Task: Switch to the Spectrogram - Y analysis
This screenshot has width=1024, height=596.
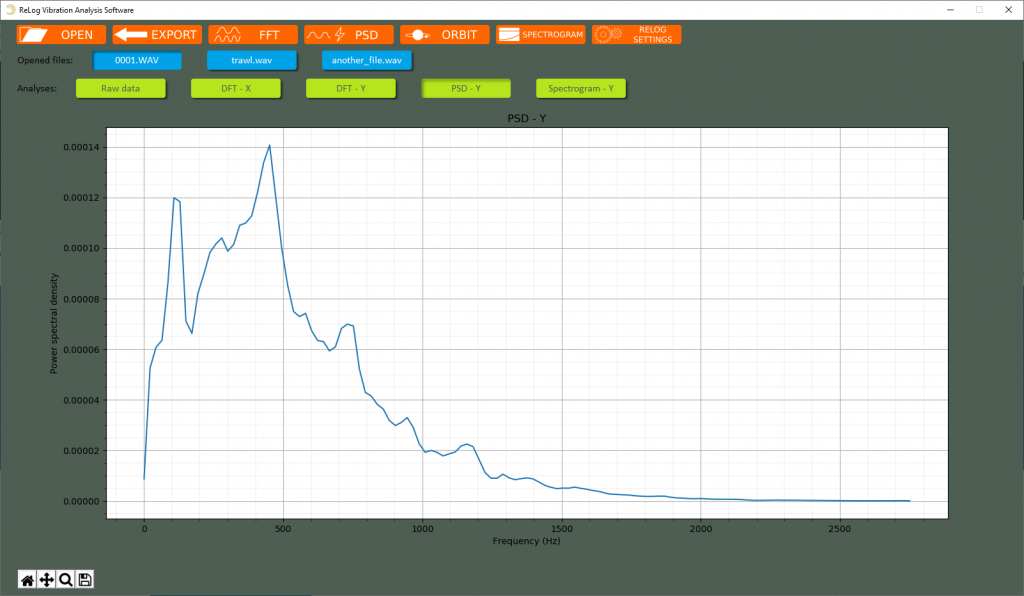Action: tap(581, 88)
